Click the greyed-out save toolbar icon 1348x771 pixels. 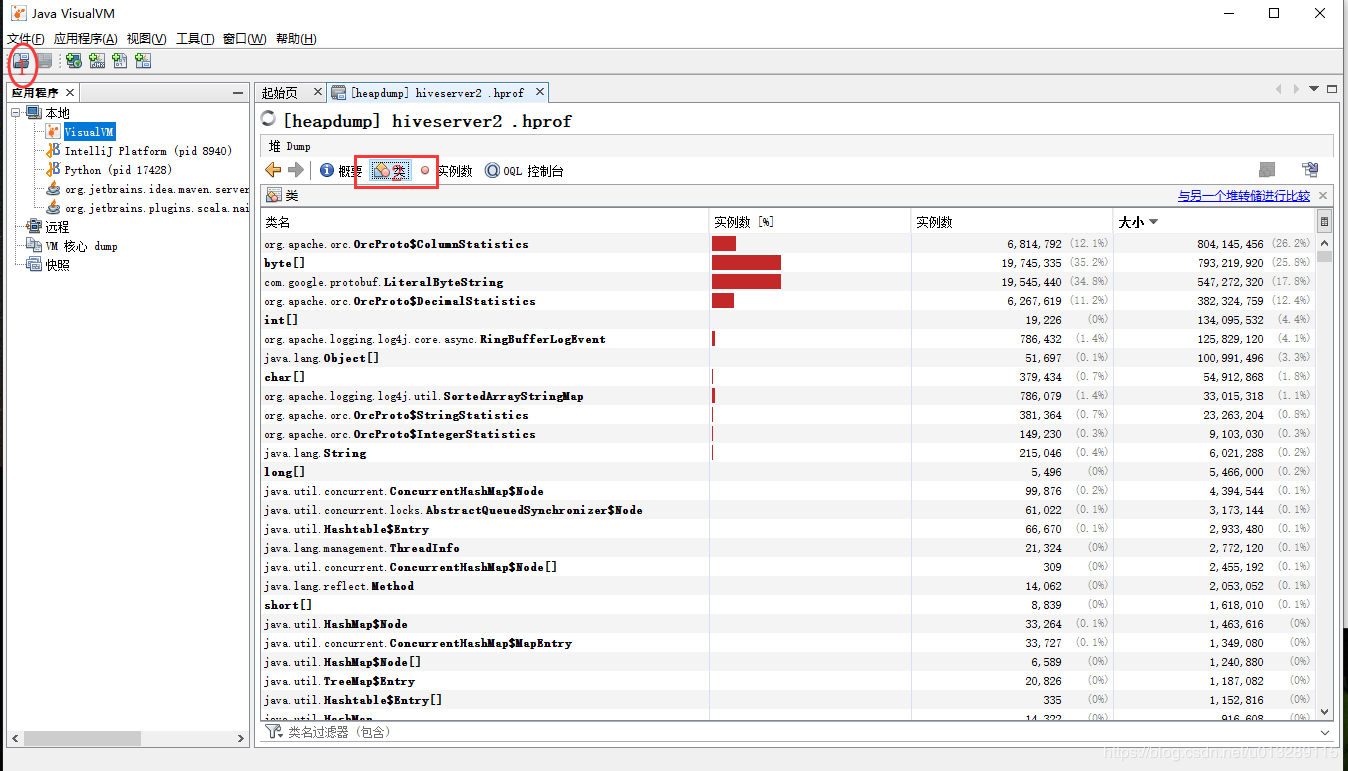(44, 61)
